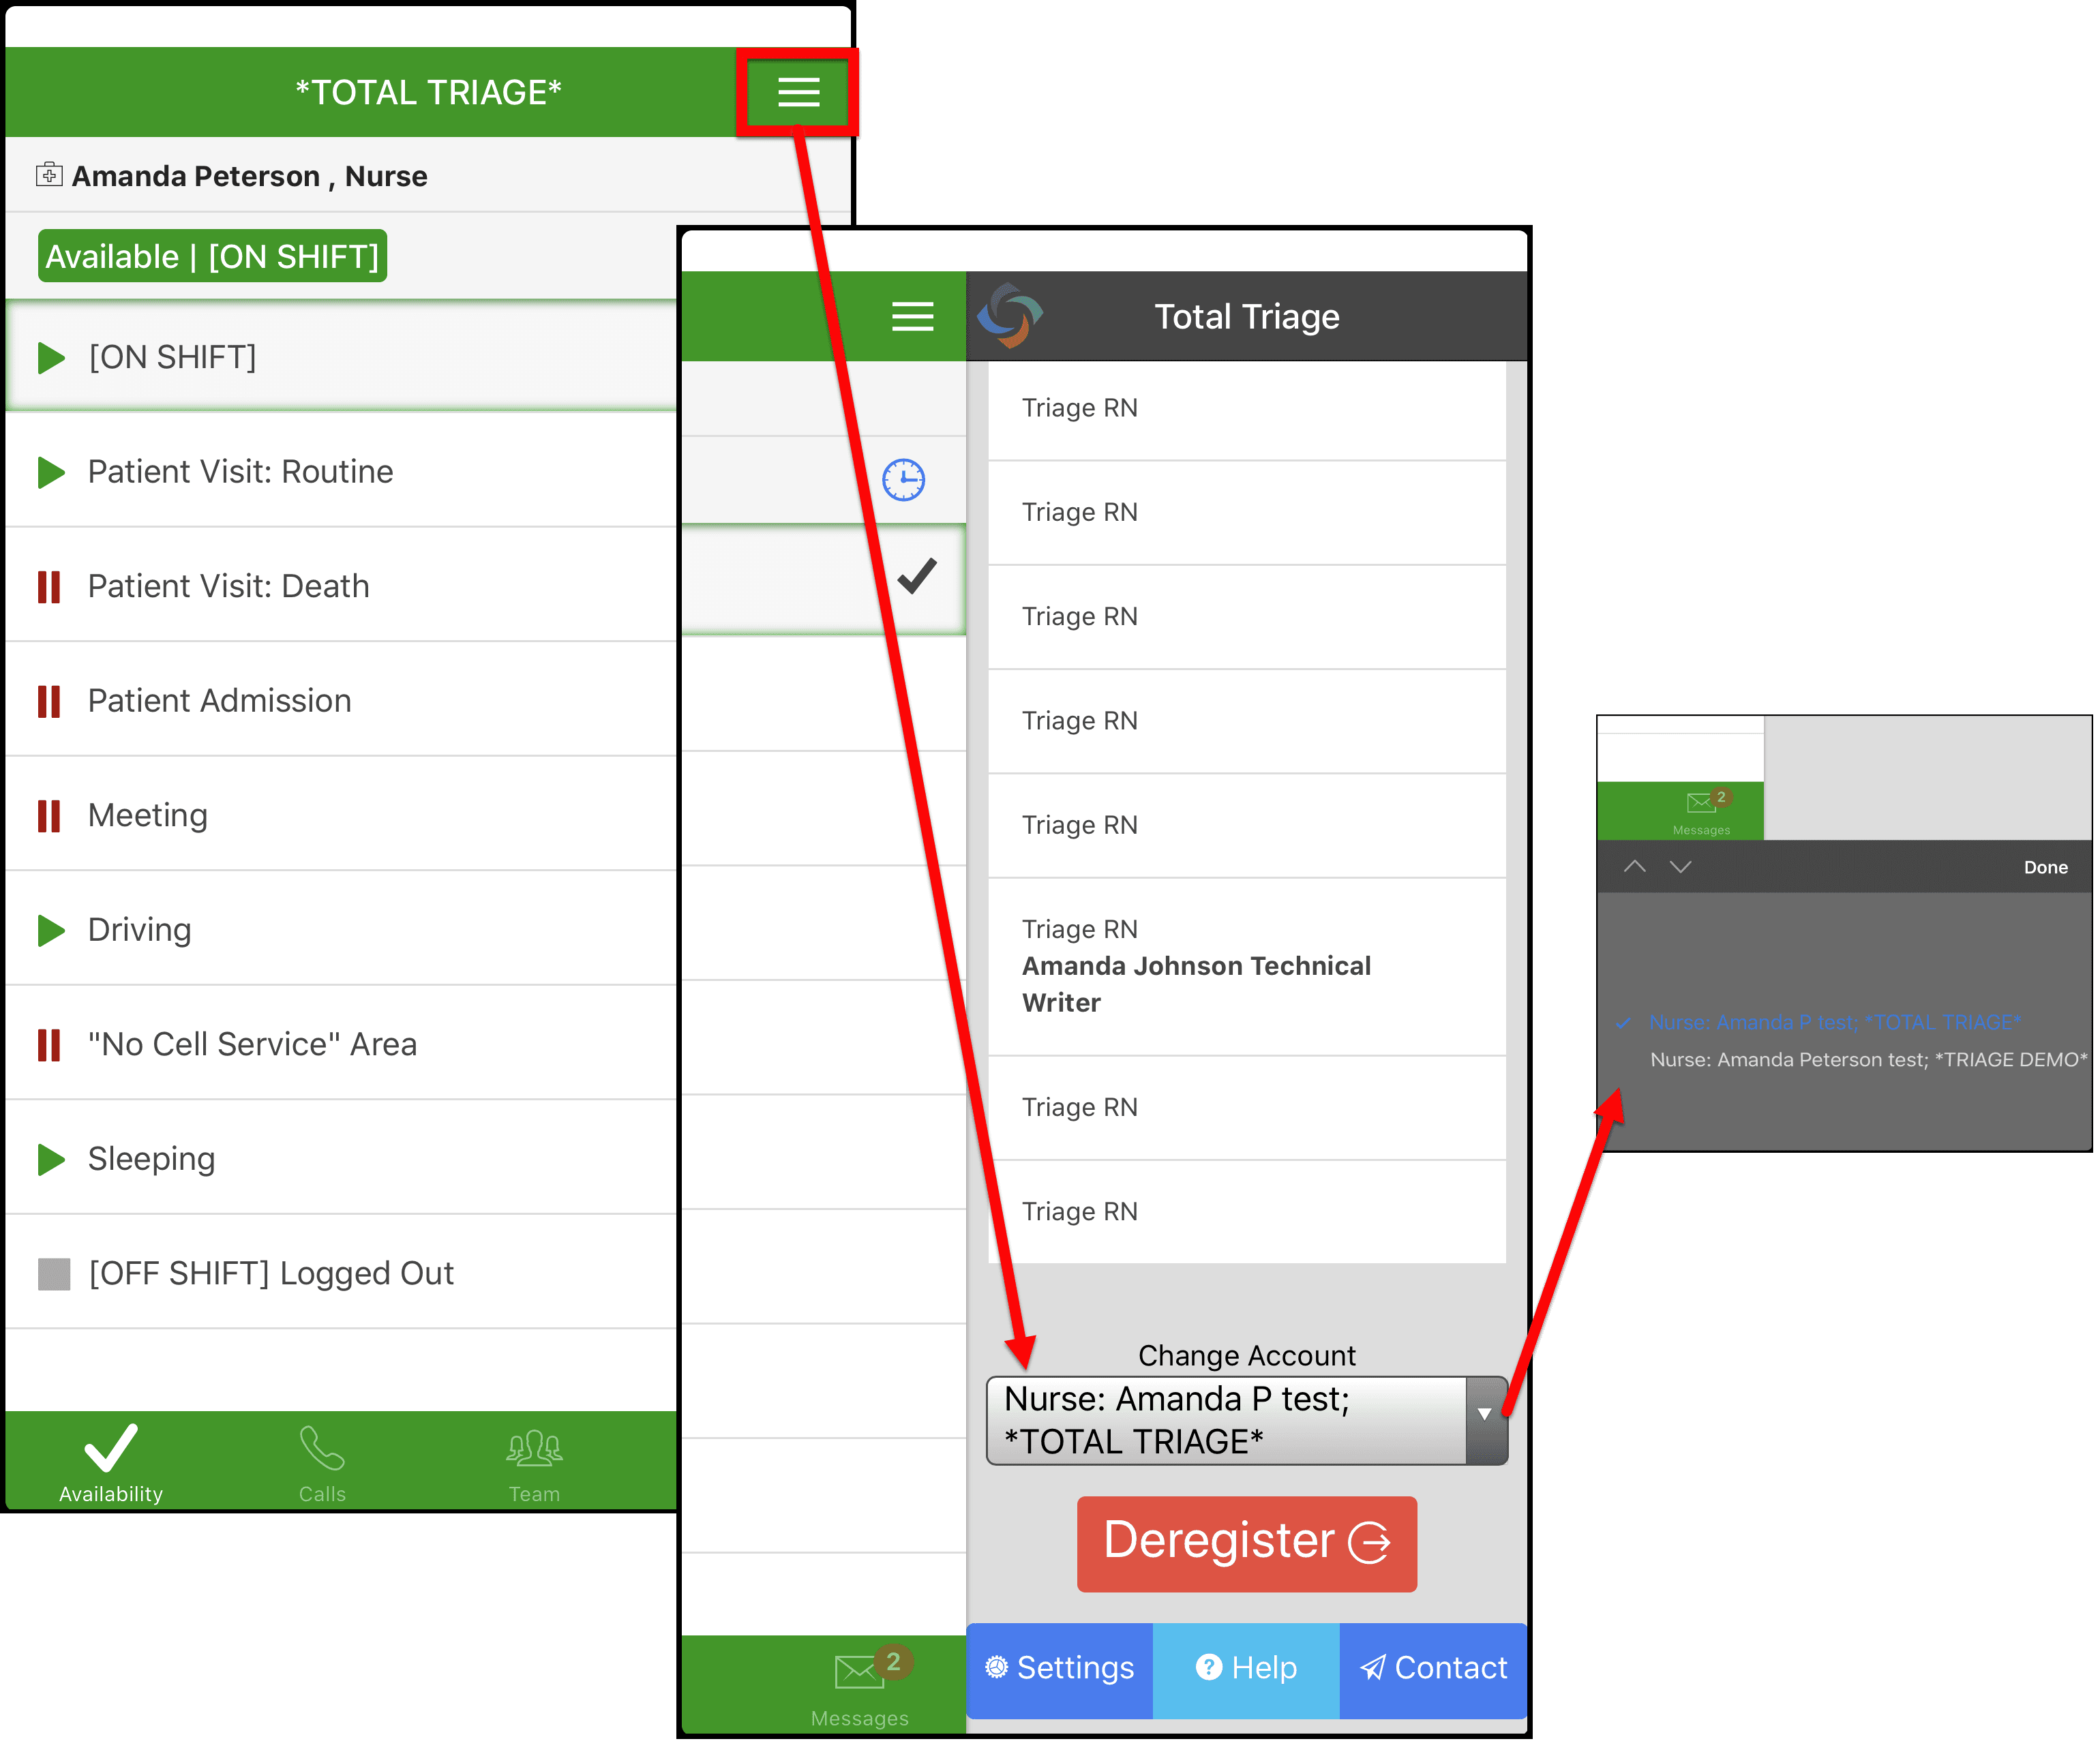Image resolution: width=2100 pixels, height=1752 pixels.
Task: Switch to the Team tab
Action: [534, 1463]
